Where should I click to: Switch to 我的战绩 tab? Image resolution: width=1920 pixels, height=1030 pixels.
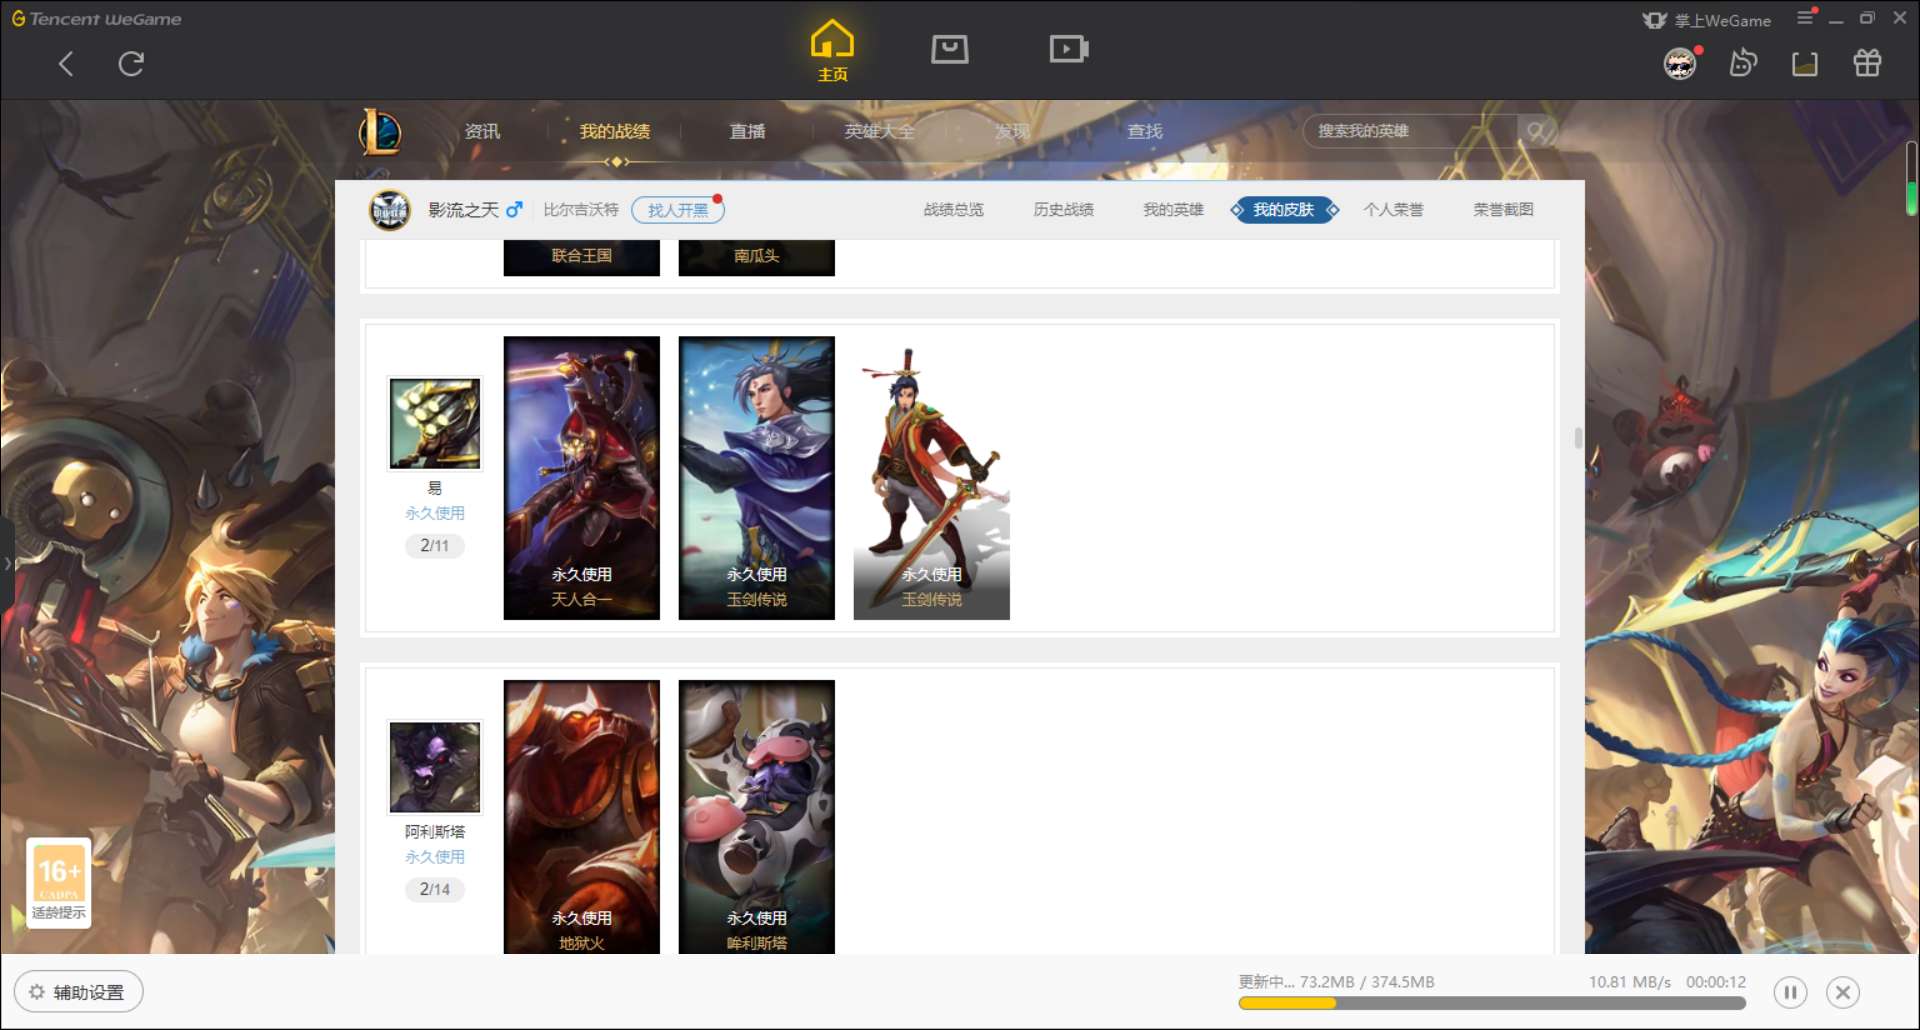click(x=615, y=131)
